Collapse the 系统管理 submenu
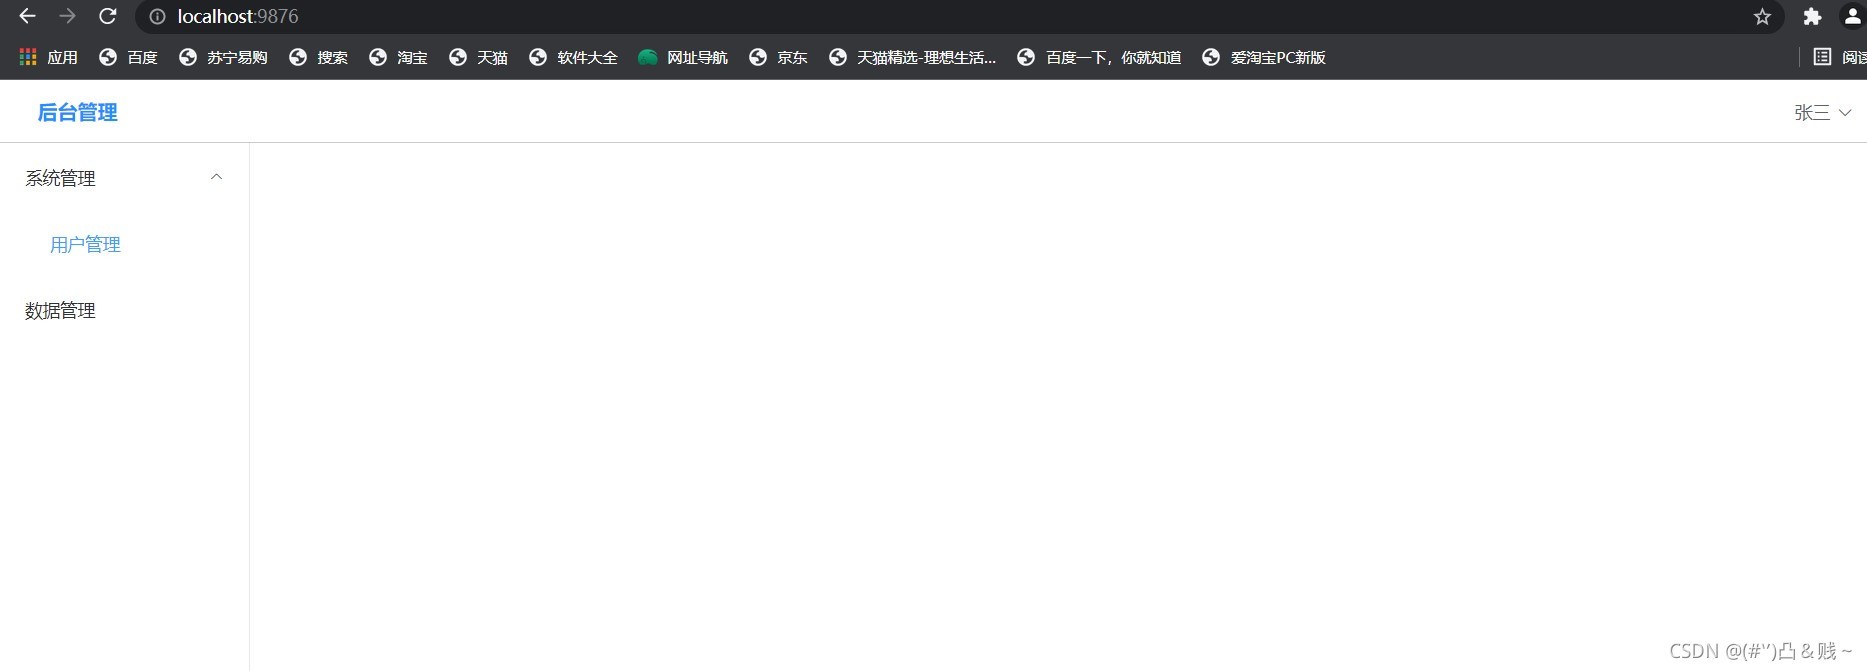This screenshot has height=671, width=1867. (124, 178)
